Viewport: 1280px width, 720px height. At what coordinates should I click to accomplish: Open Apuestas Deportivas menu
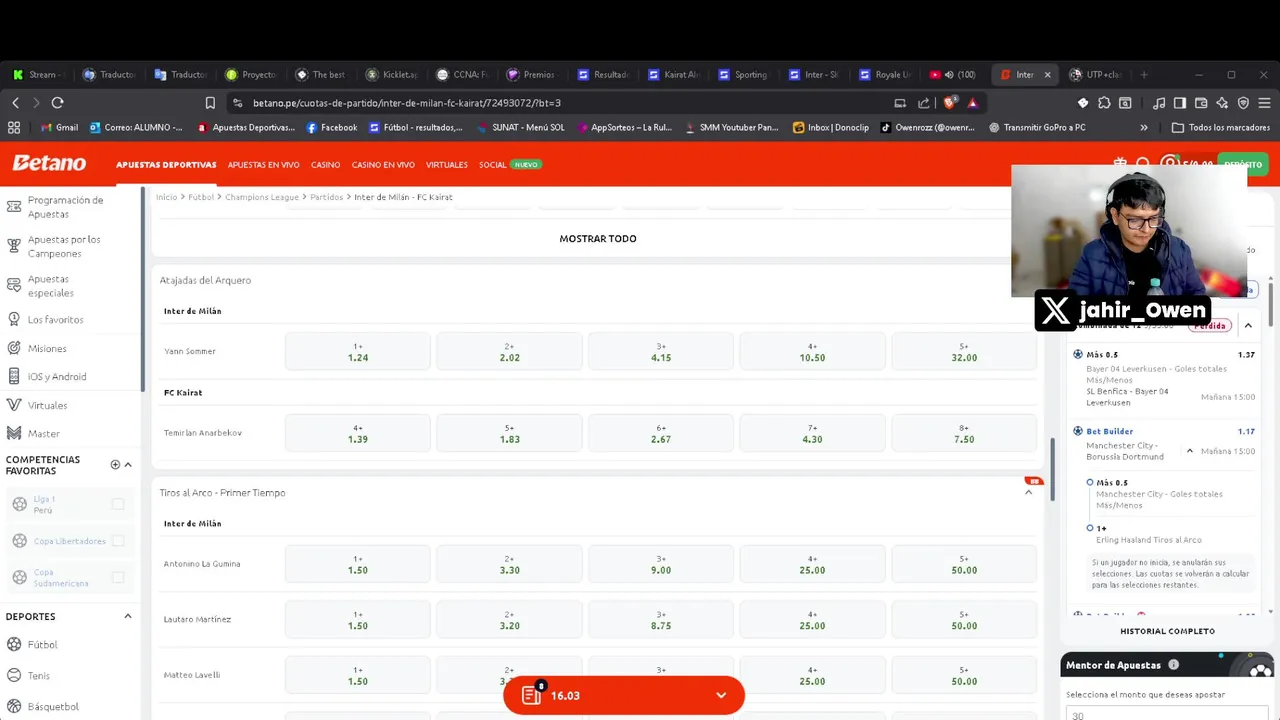pyautogui.click(x=166, y=164)
